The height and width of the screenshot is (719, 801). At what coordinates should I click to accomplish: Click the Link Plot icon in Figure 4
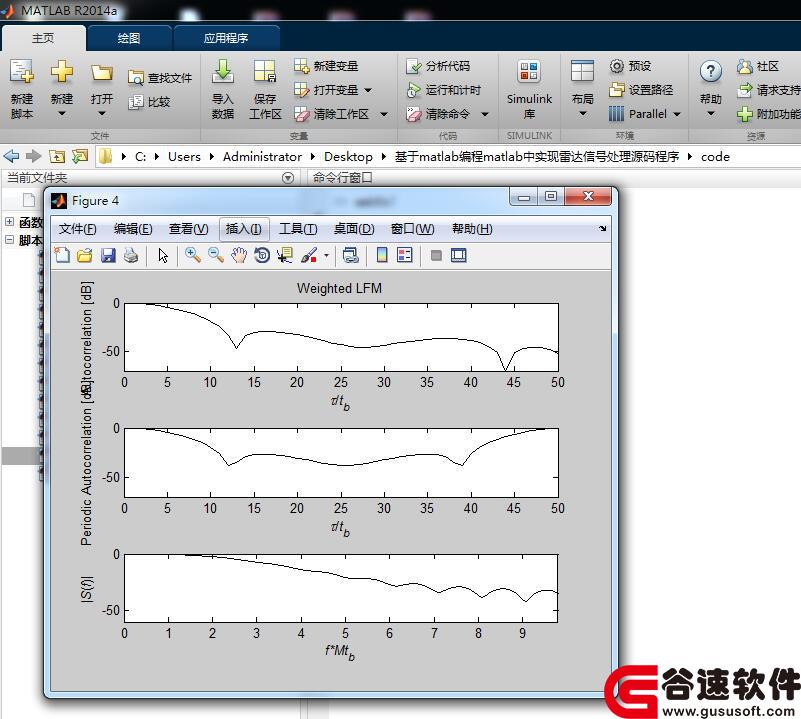[350, 255]
